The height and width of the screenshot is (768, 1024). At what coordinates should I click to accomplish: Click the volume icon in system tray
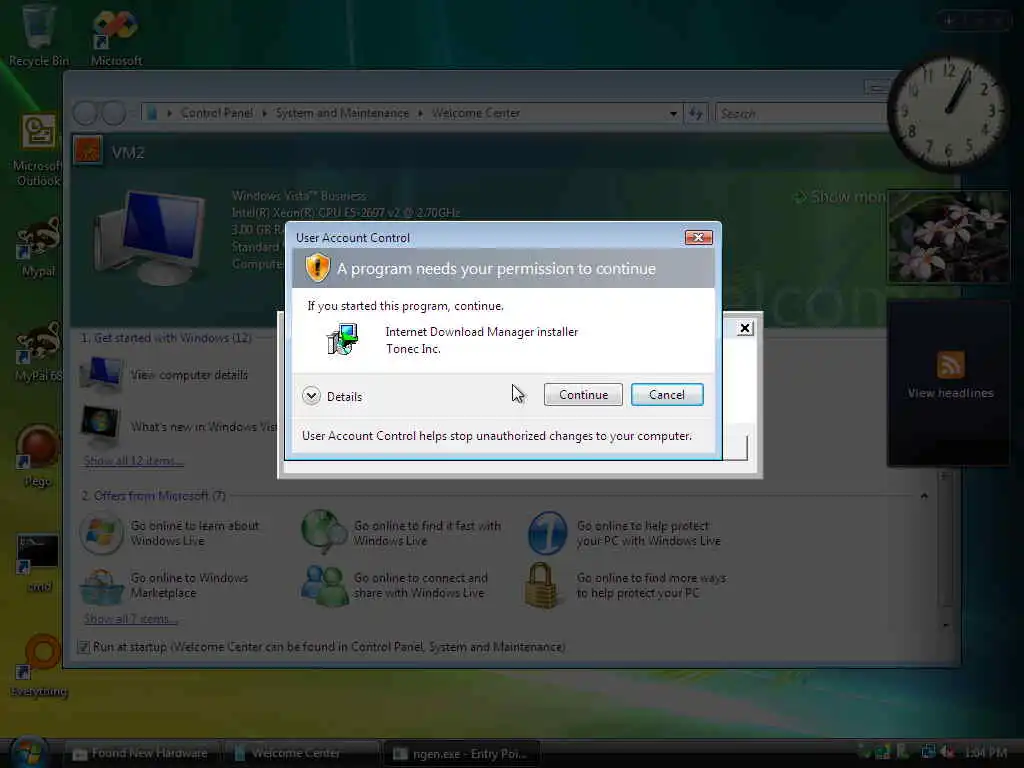click(x=946, y=752)
